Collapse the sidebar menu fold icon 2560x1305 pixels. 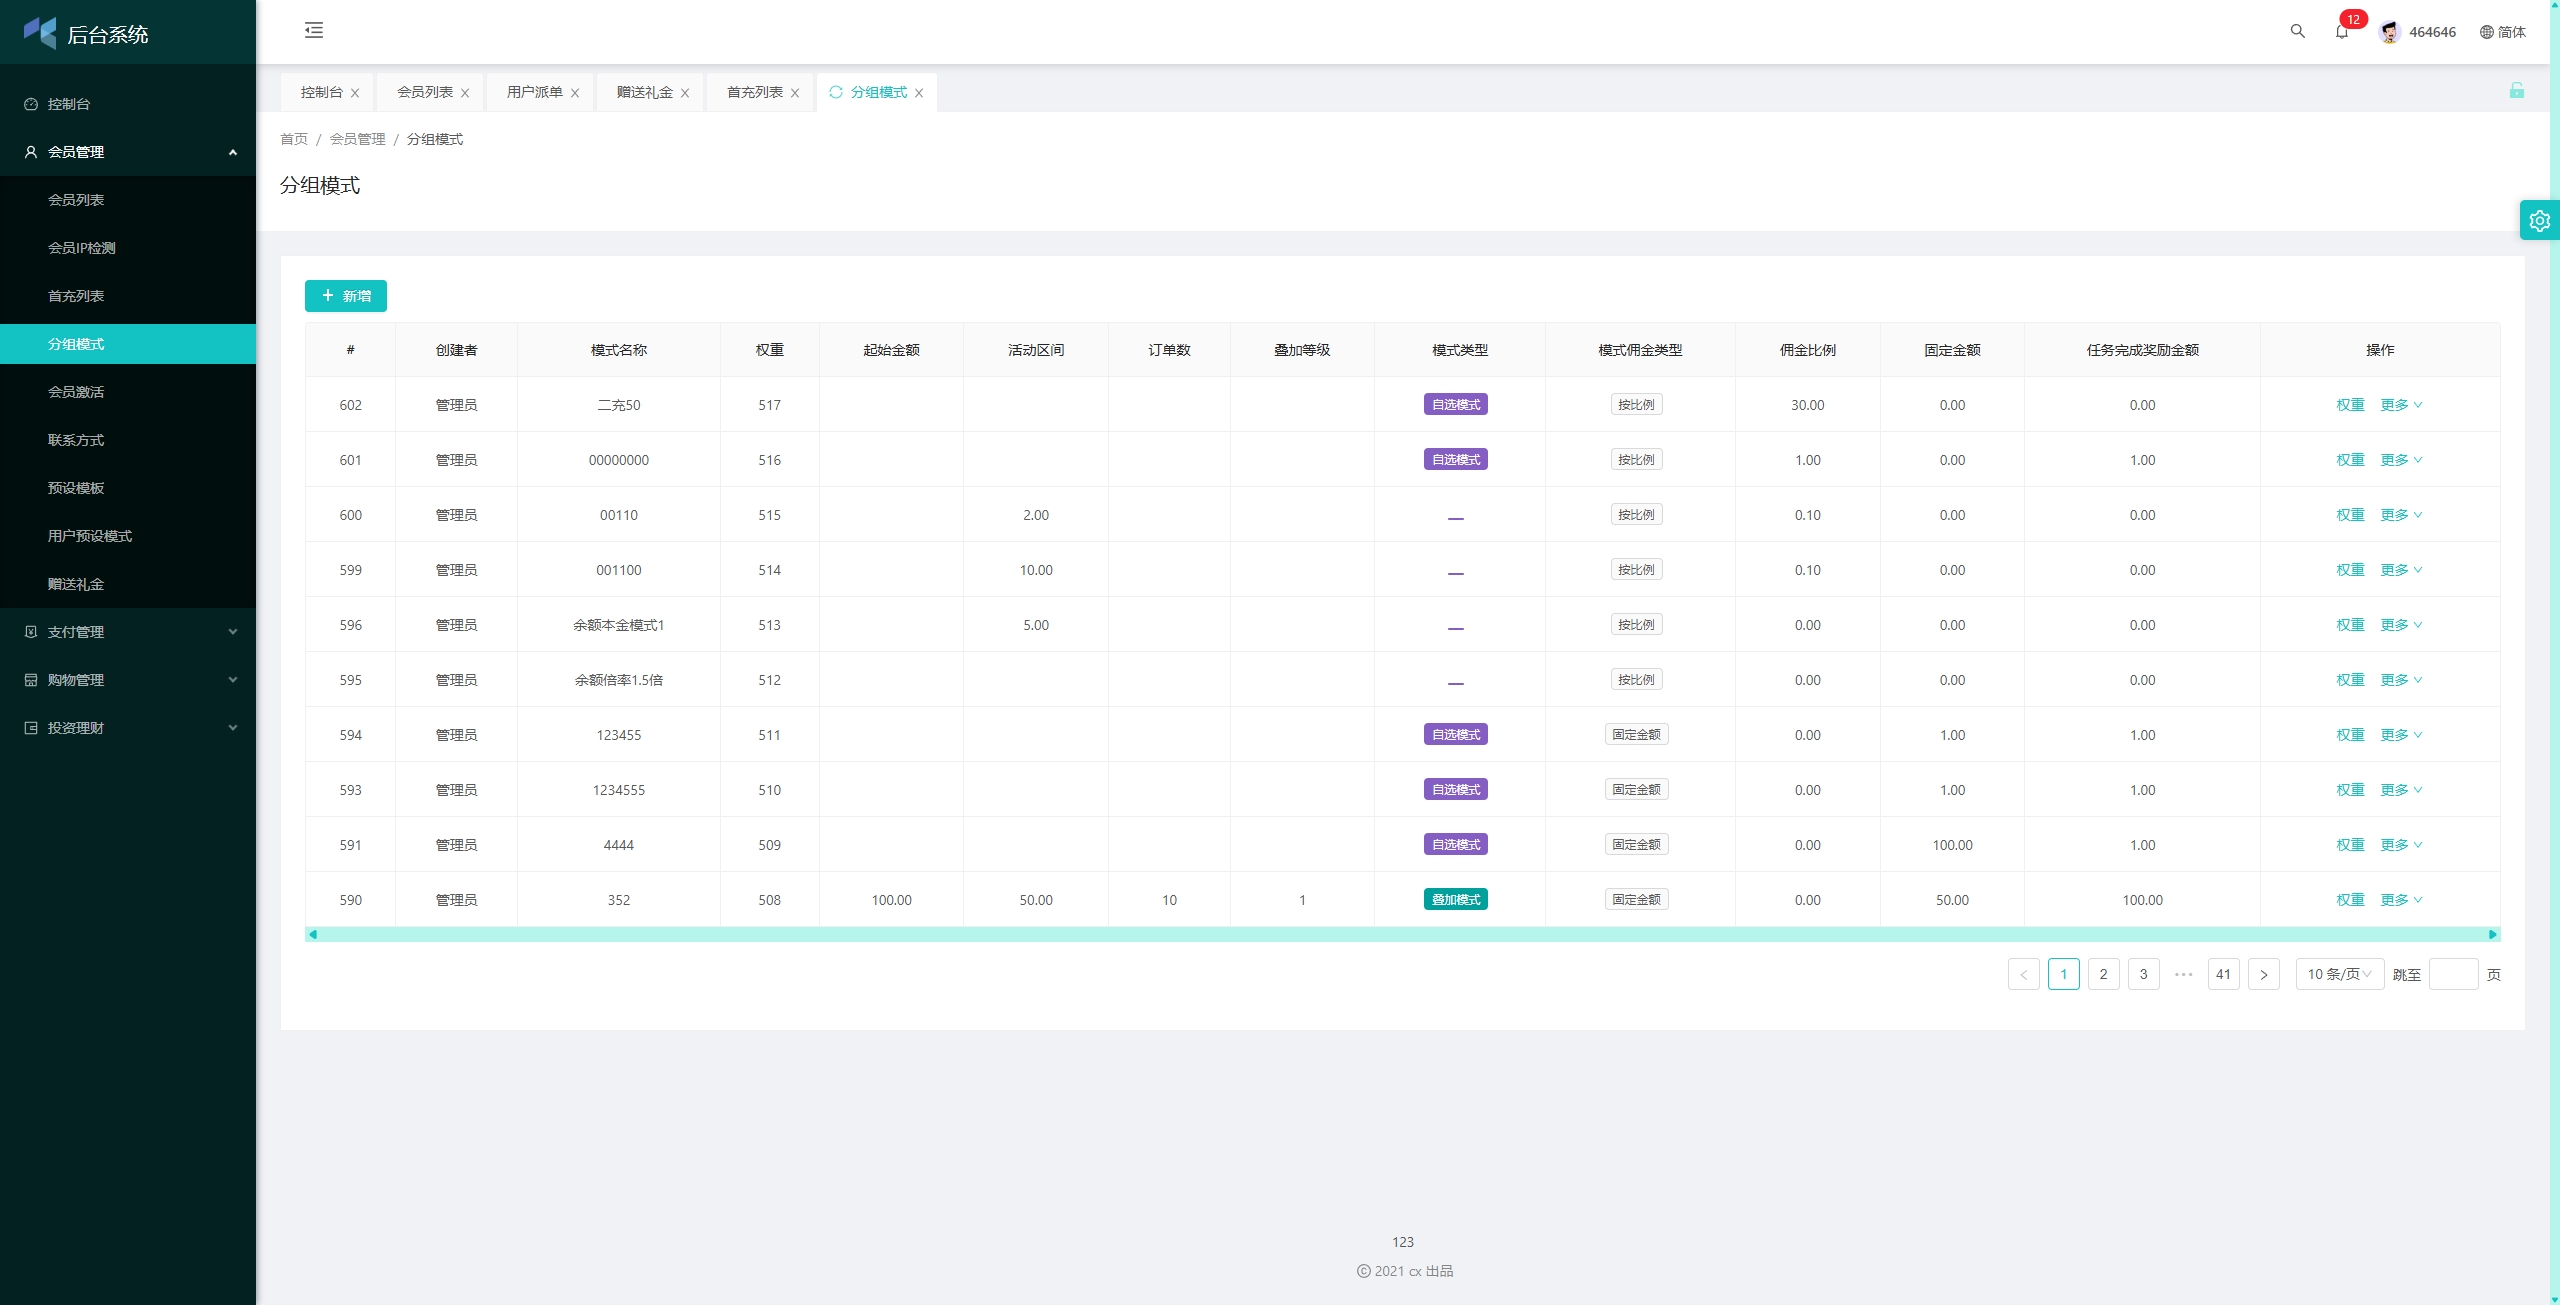click(x=314, y=30)
